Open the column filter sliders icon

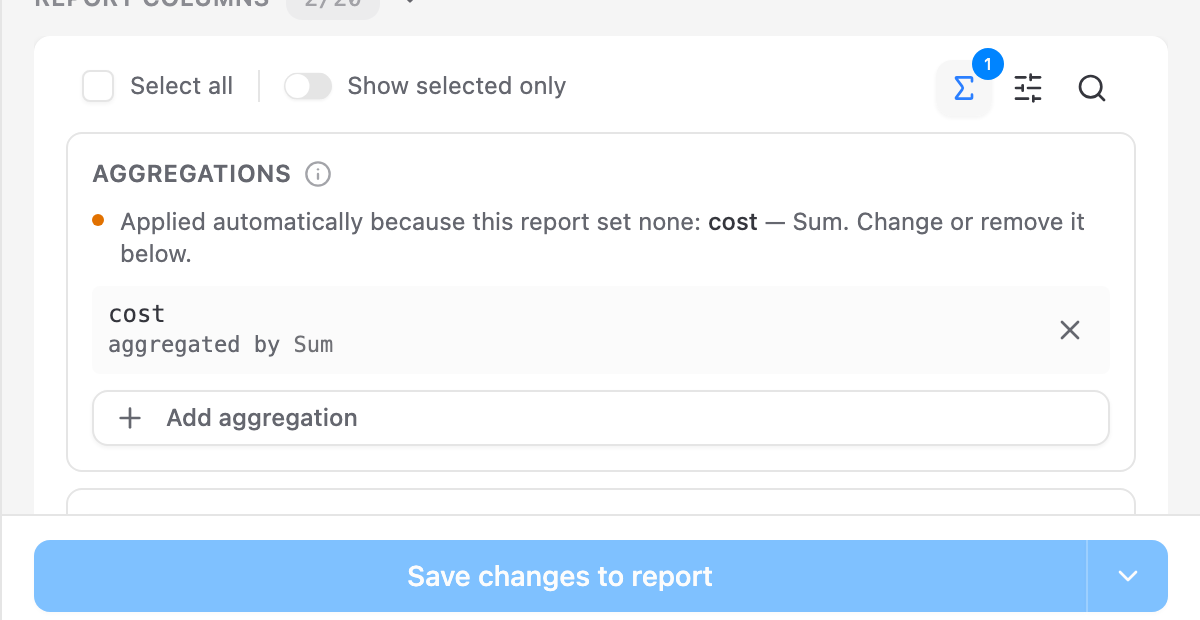[1028, 89]
